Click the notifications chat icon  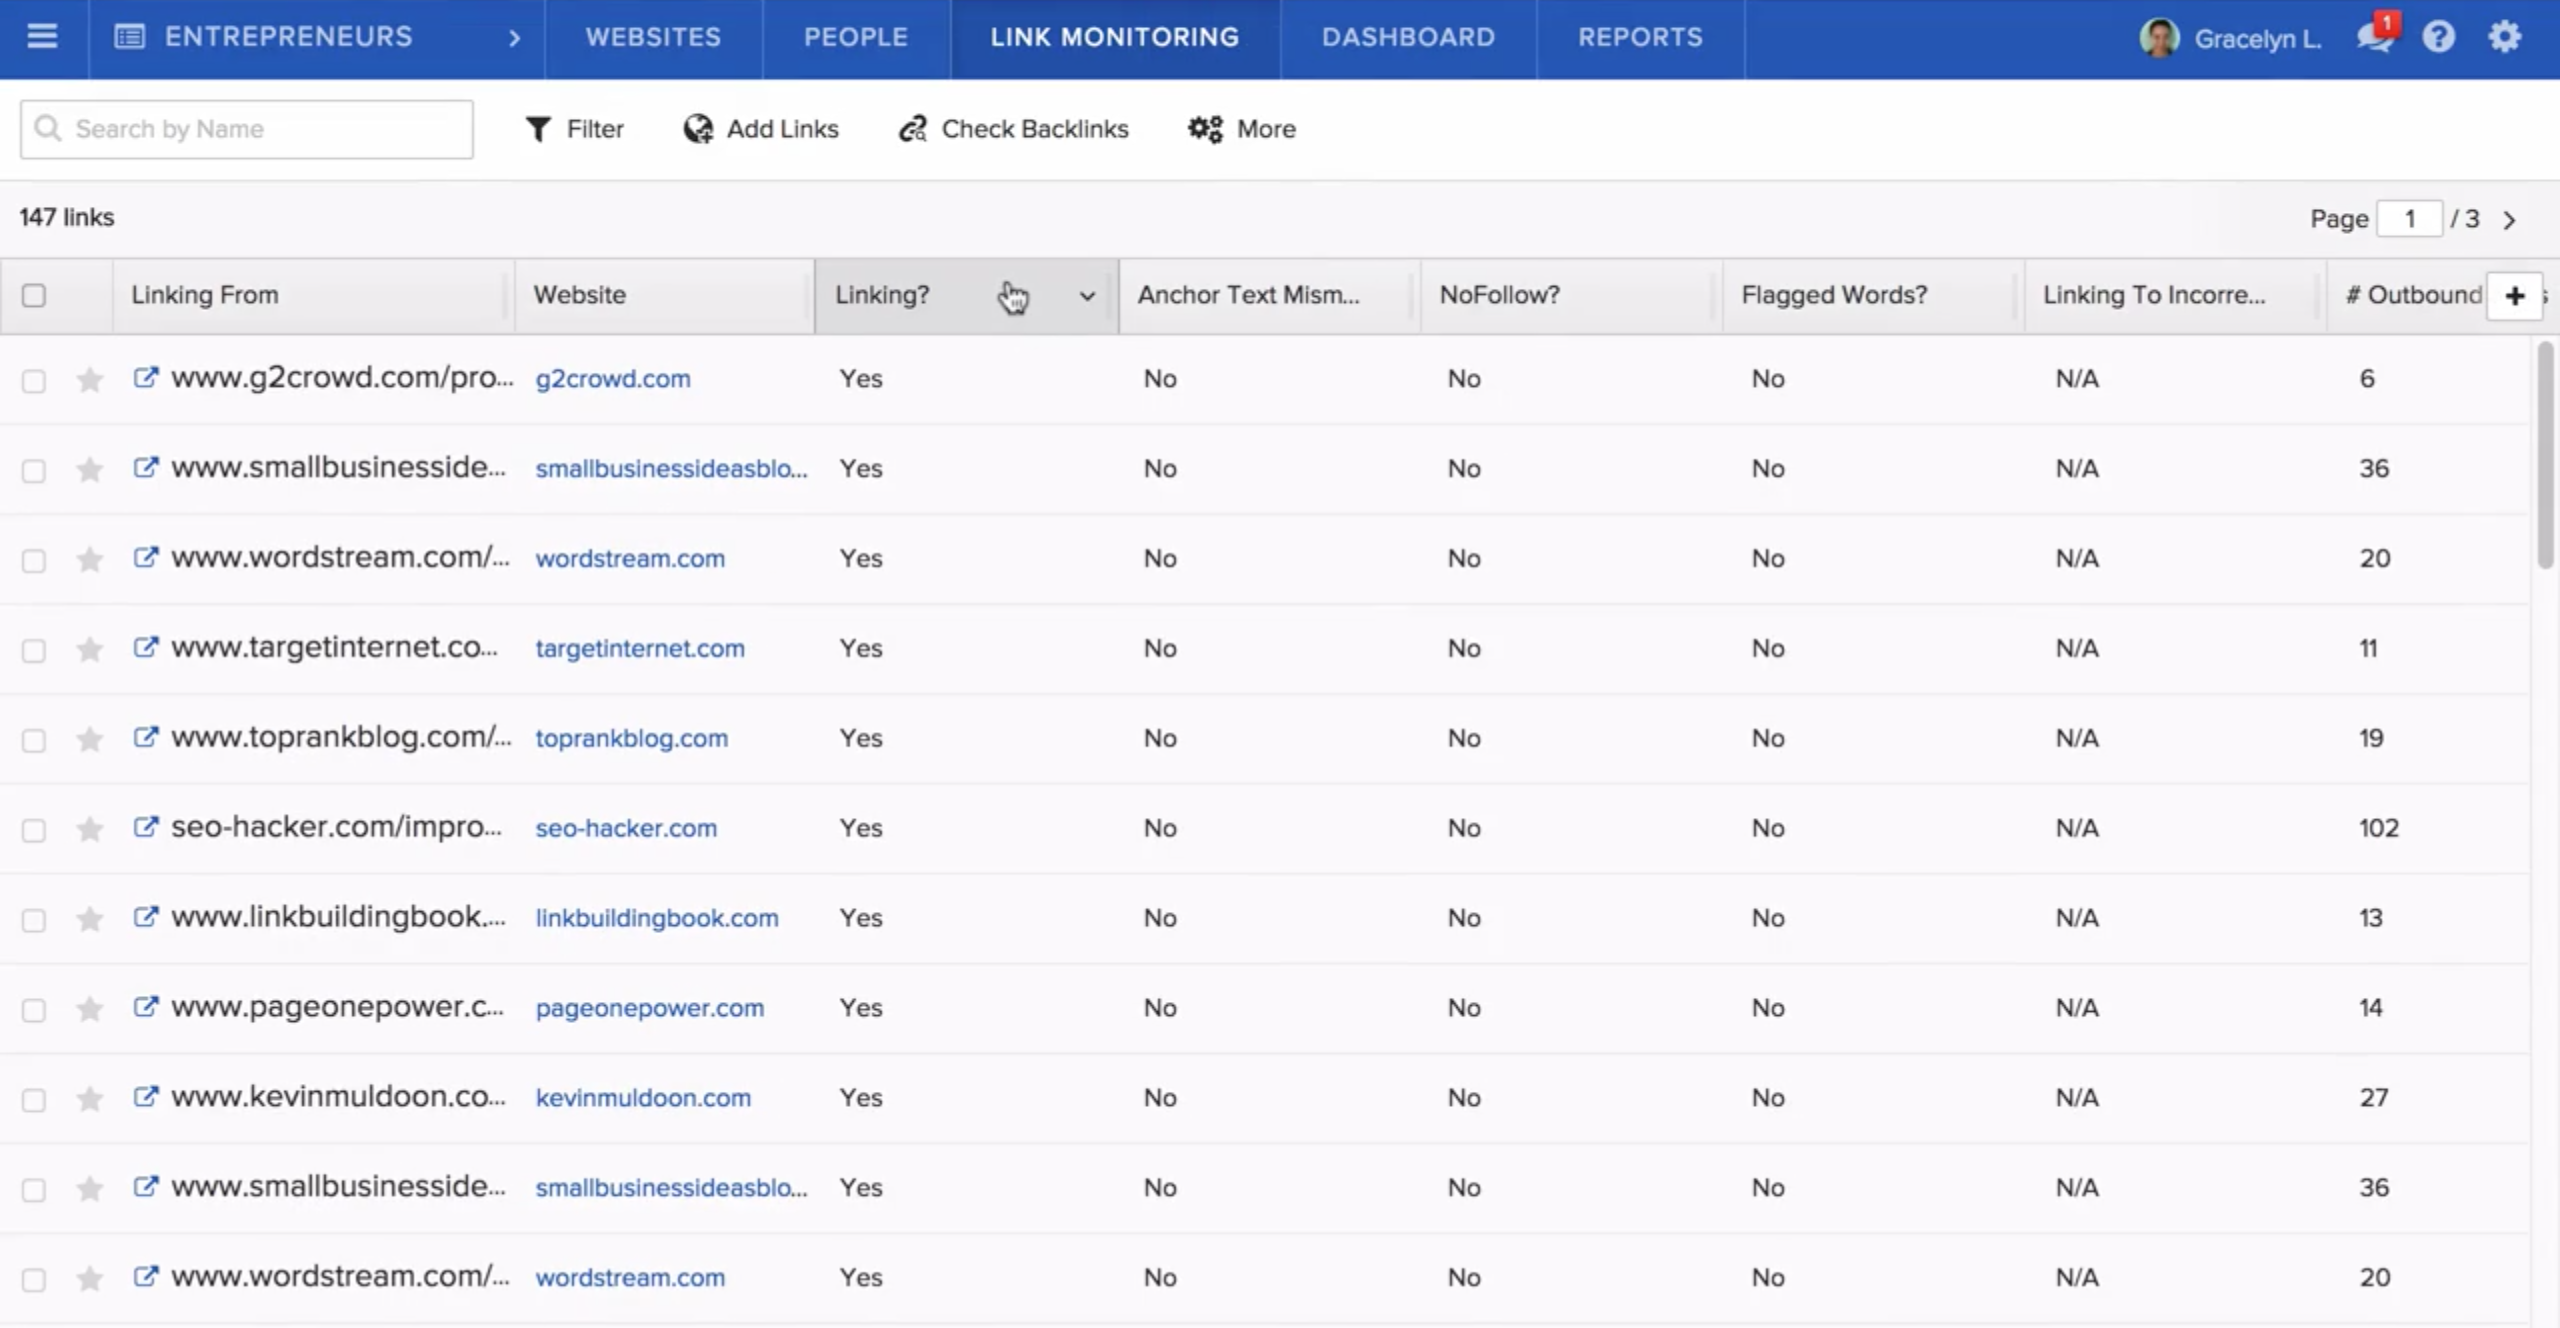[x=2375, y=37]
